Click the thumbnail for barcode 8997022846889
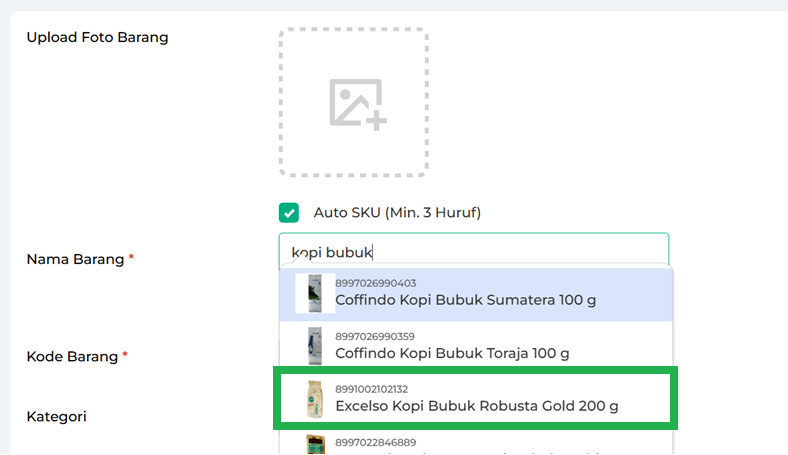Screen dimensions: 788x455 pyautogui.click(x=315, y=445)
